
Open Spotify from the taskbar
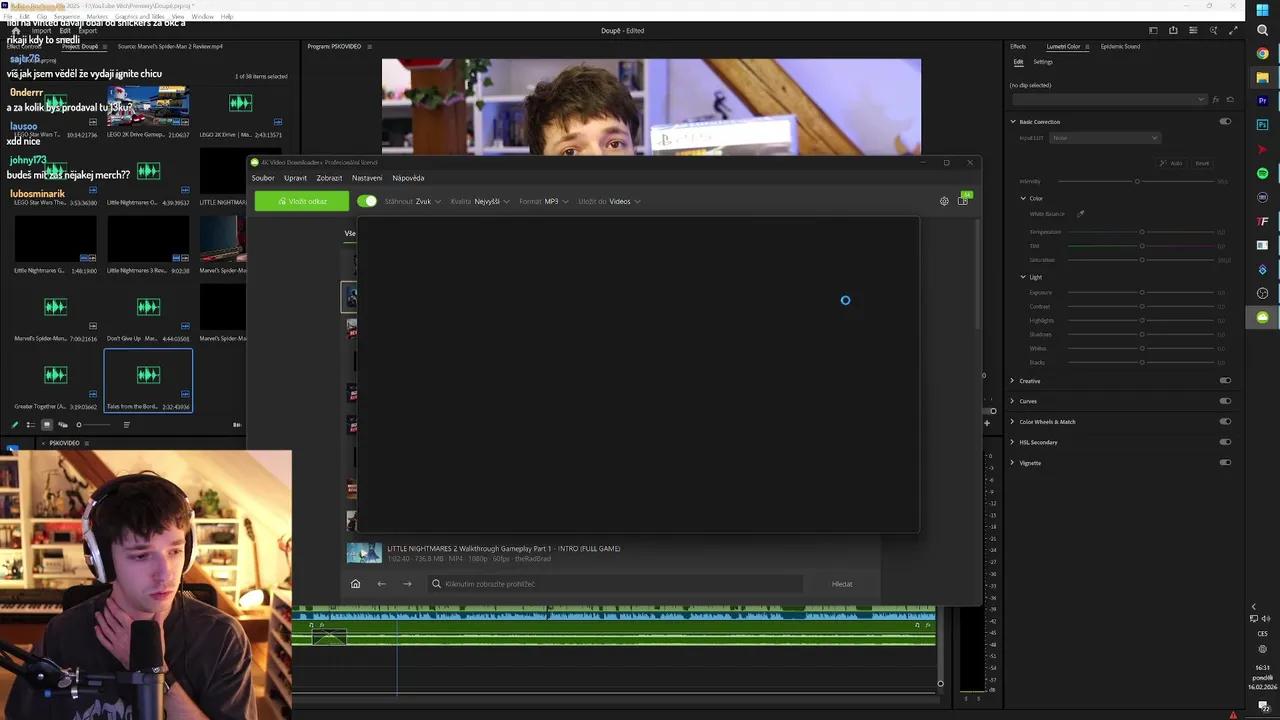coord(1263,173)
